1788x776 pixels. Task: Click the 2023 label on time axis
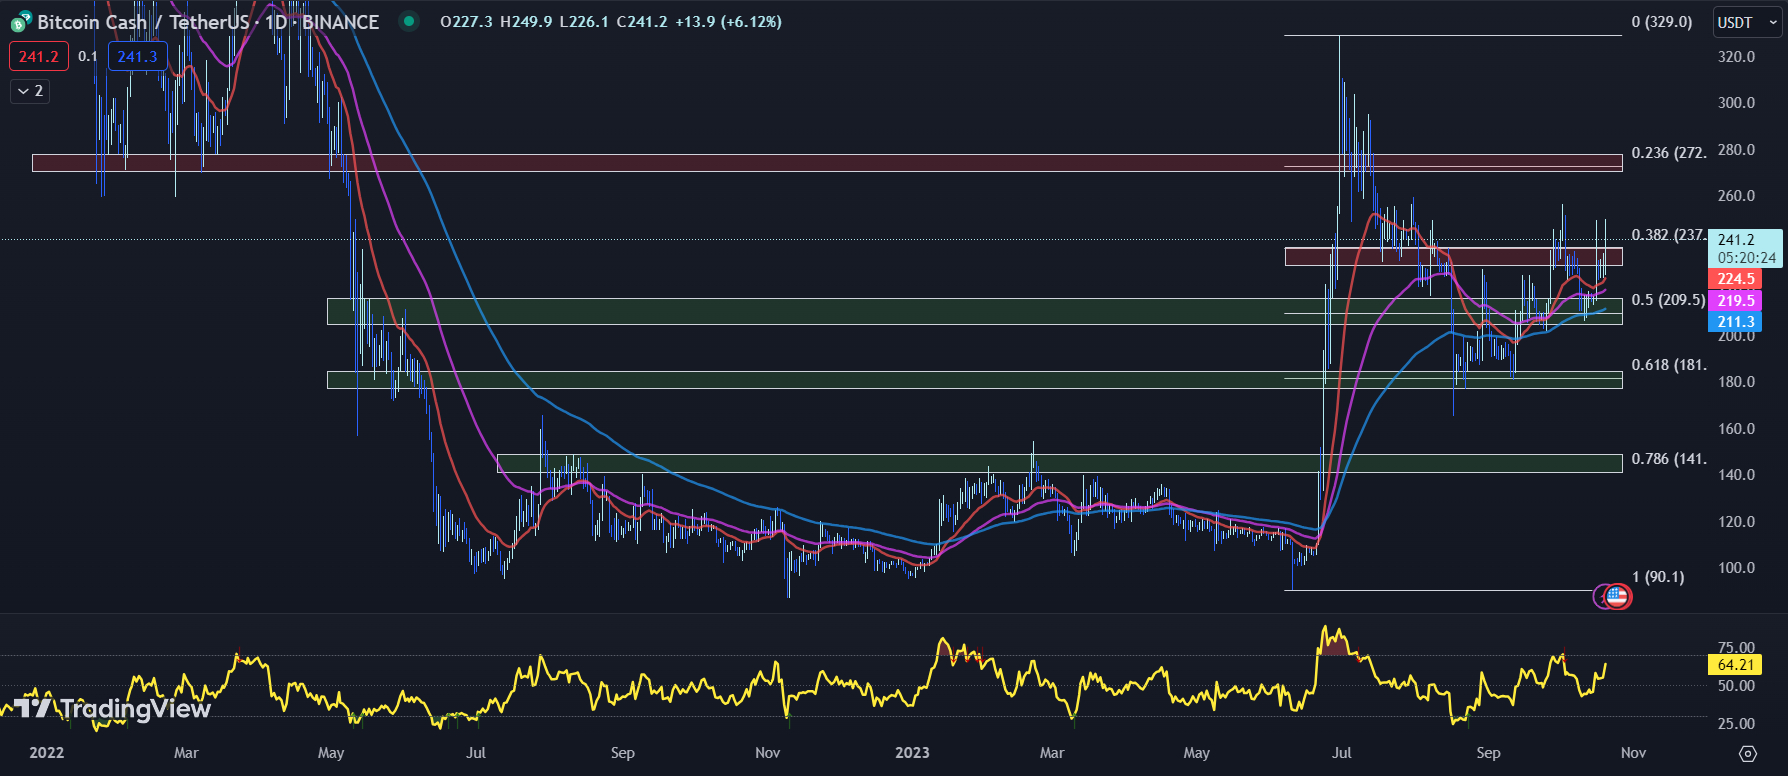click(912, 753)
